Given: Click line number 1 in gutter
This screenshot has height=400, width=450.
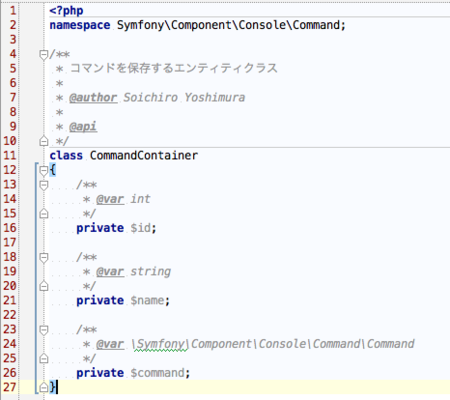Looking at the screenshot, I should coord(13,11).
